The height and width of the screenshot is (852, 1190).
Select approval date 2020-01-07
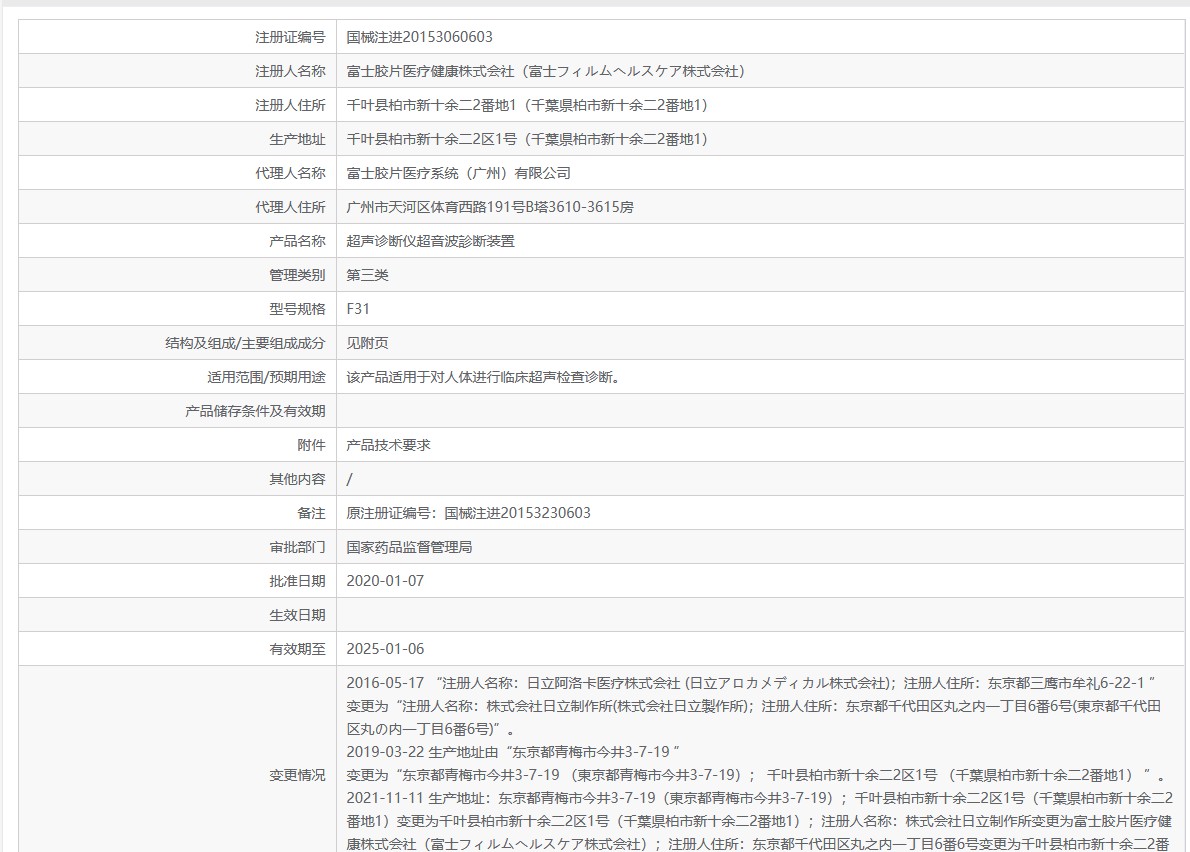coord(385,581)
